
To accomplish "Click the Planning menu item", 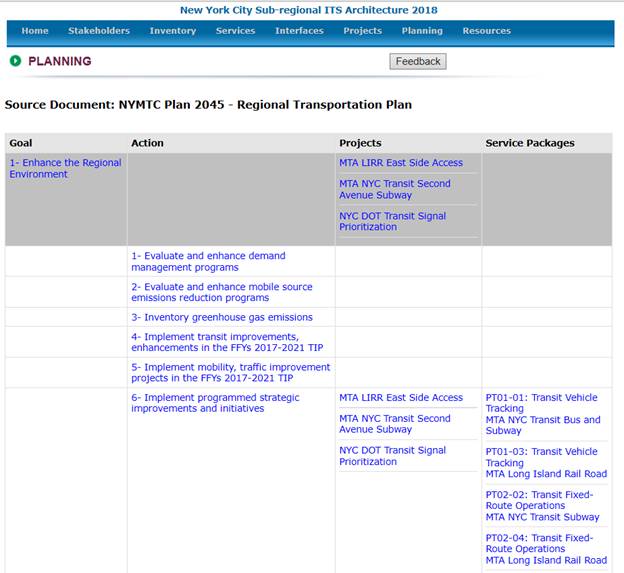I will [422, 31].
